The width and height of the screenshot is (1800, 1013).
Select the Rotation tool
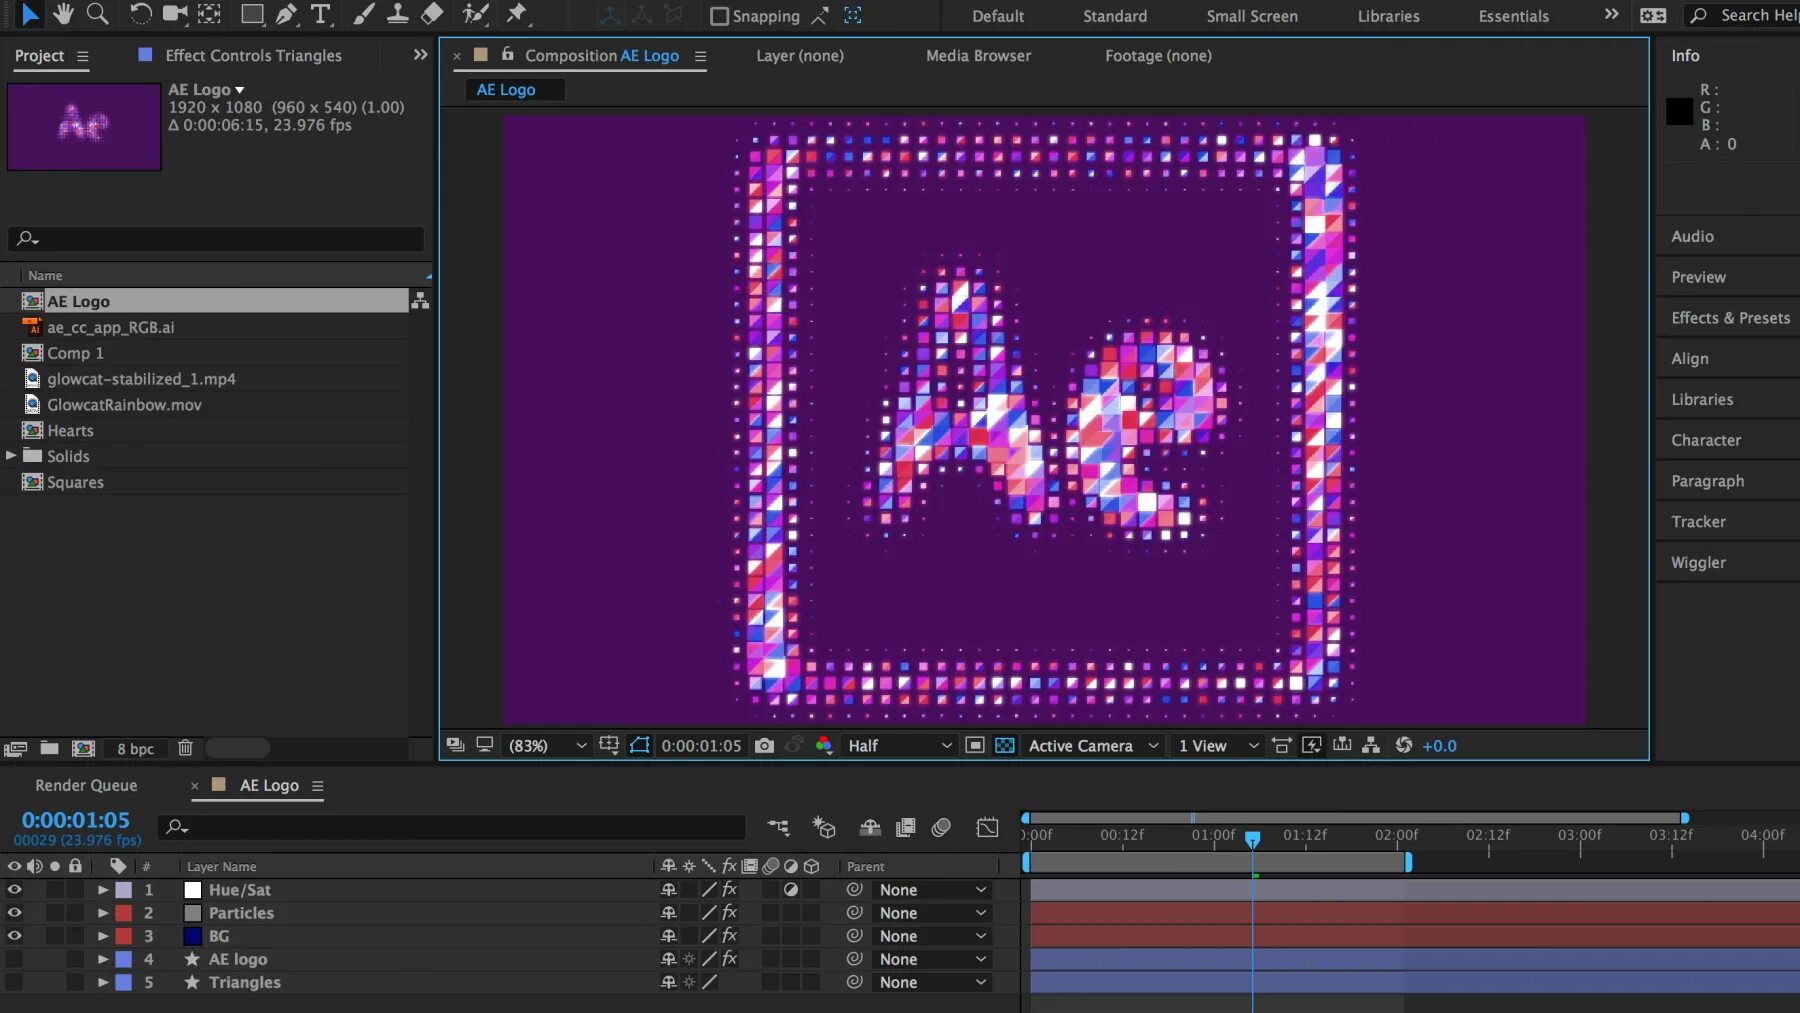pos(141,14)
